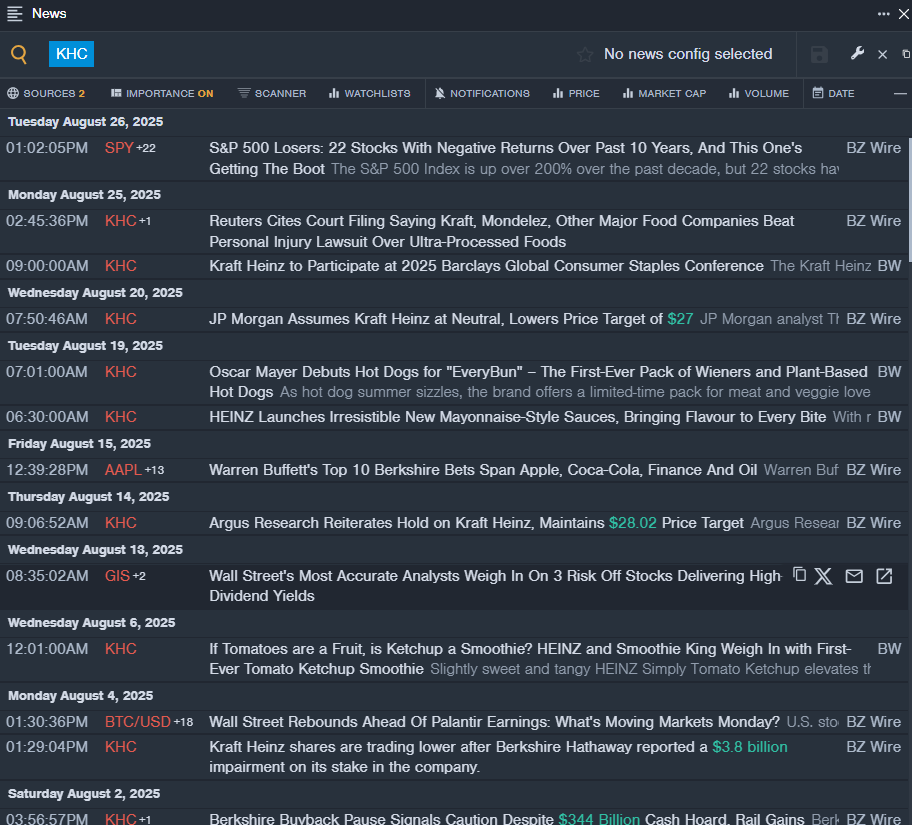The height and width of the screenshot is (825, 912).
Task: Click the Wednesday August 20, 2025 date header
Action: [x=95, y=293]
